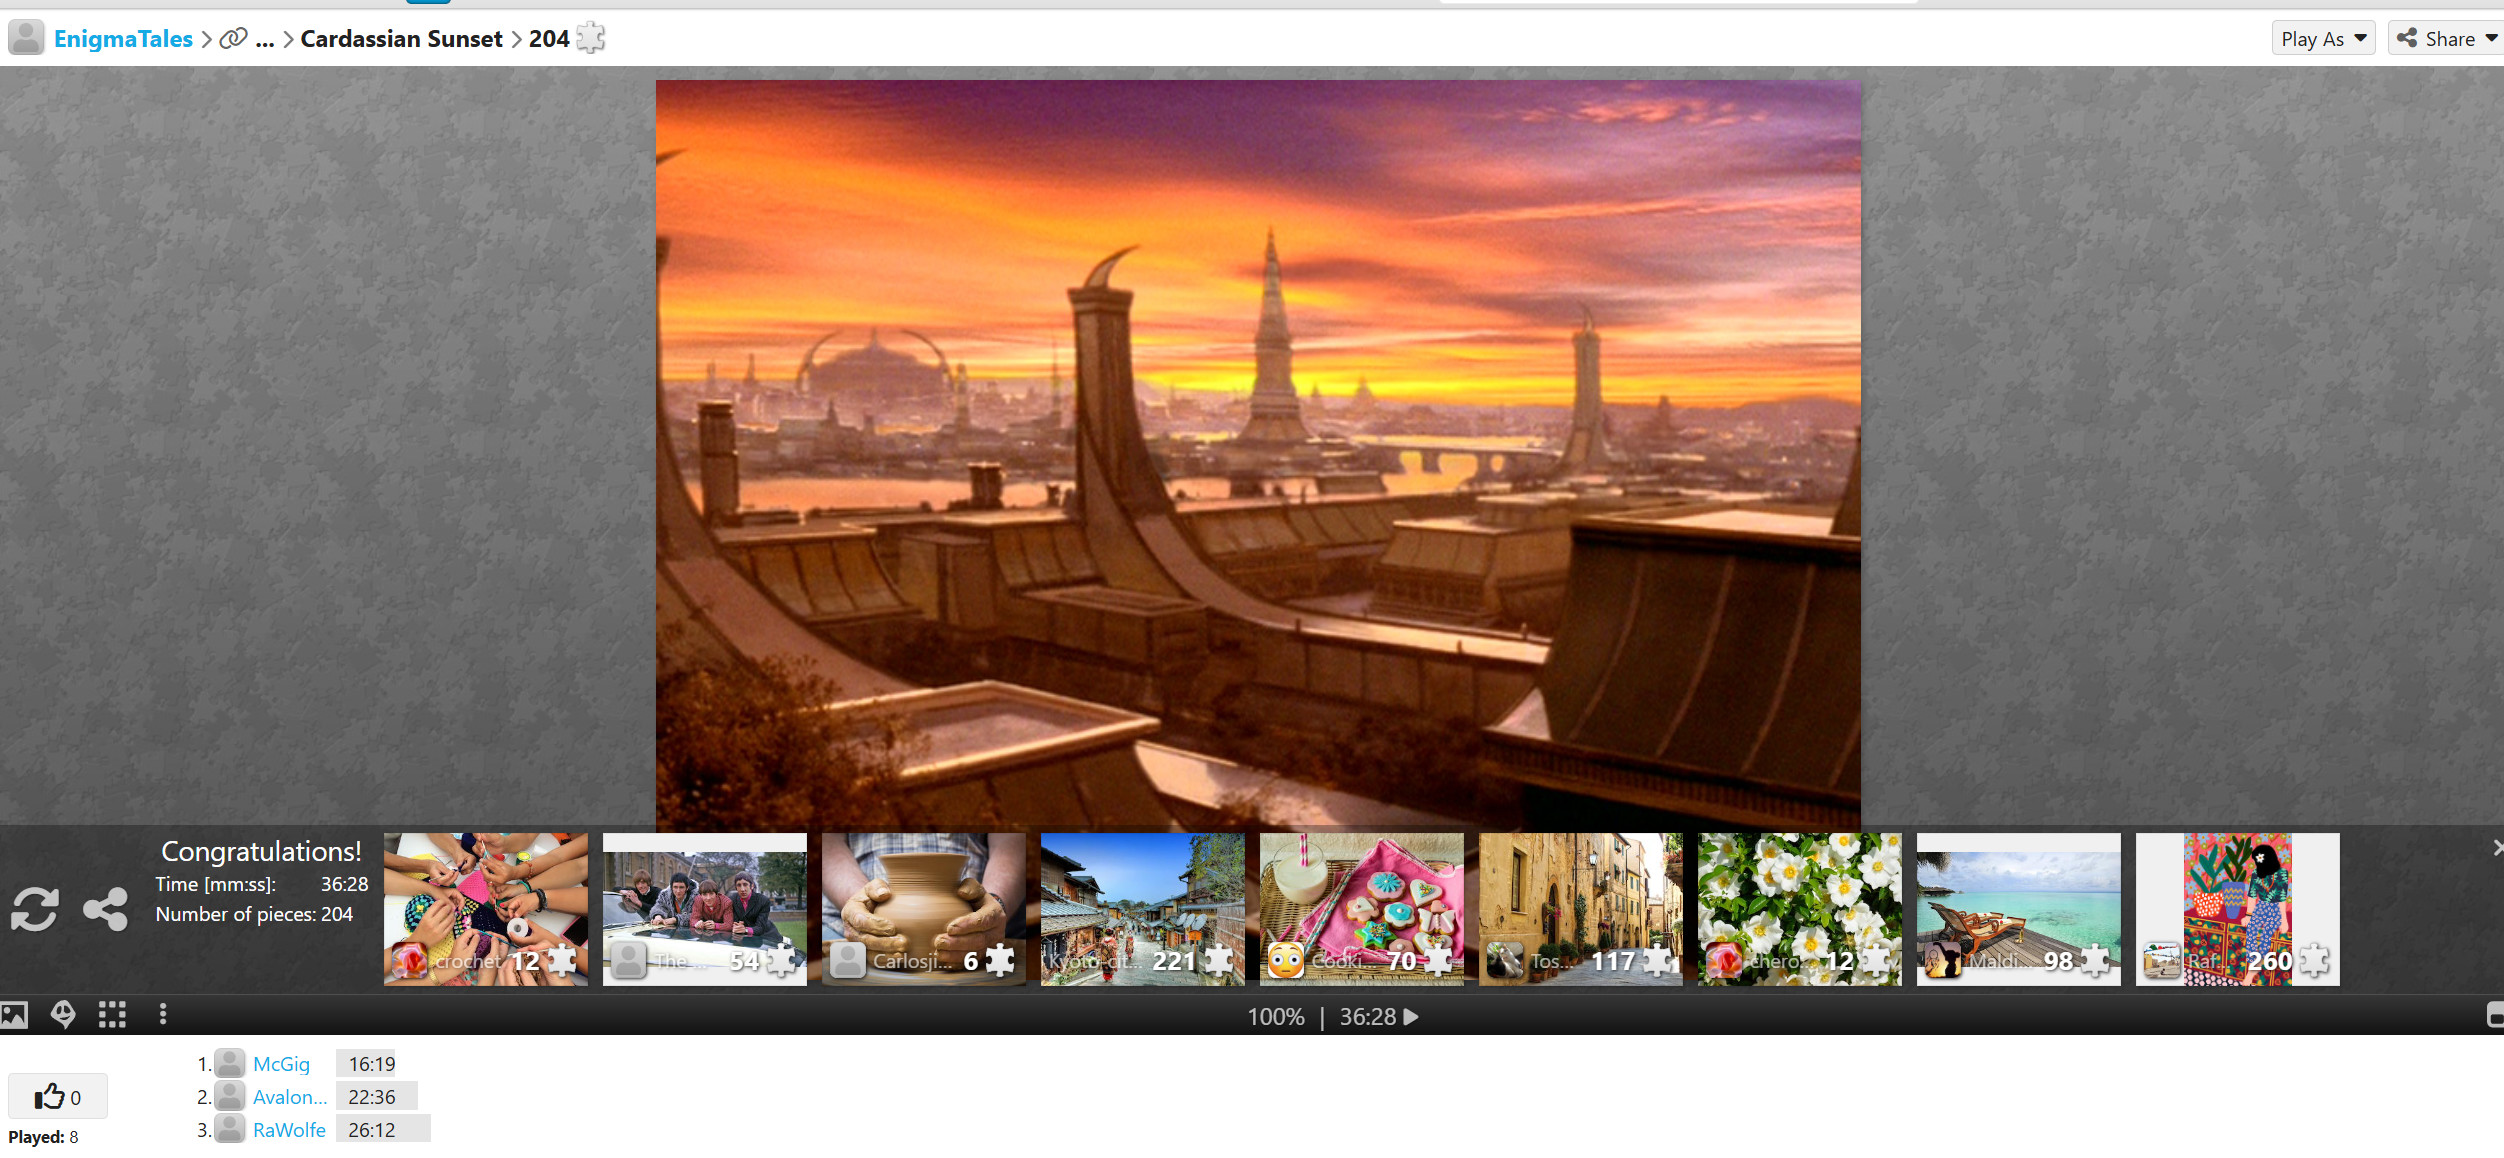
Task: Open the white flowers 12-piece puzzle thumbnail
Action: coord(1800,909)
